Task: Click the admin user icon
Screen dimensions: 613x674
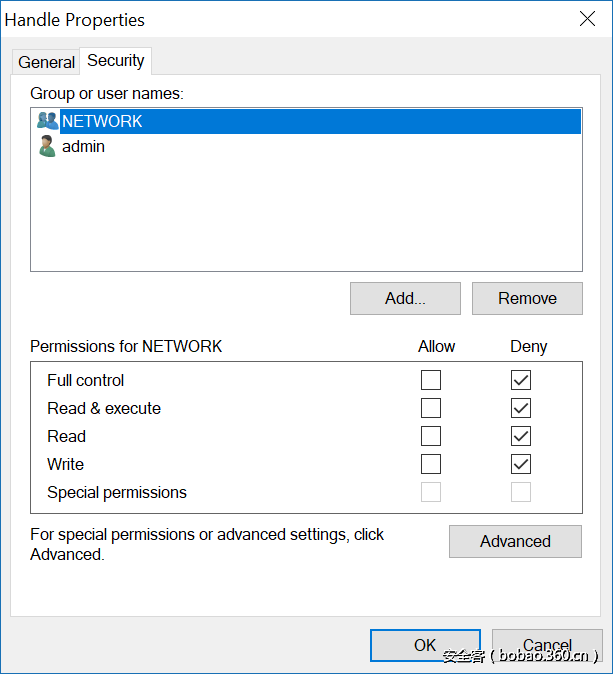Action: pyautogui.click(x=47, y=147)
